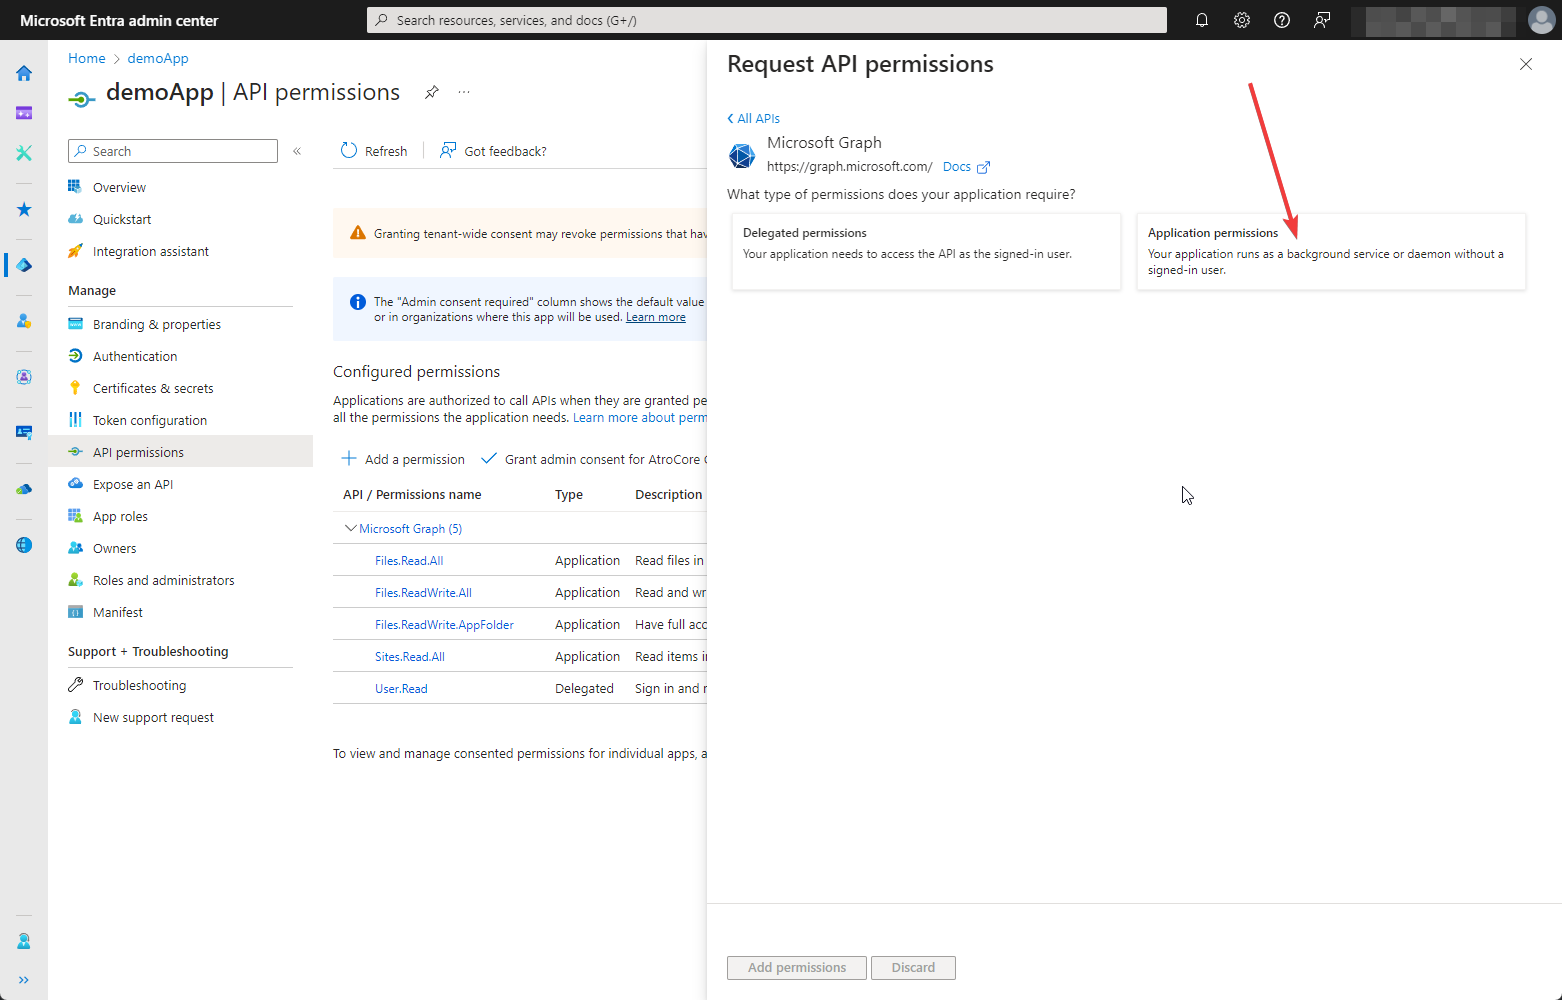The height and width of the screenshot is (1000, 1562).
Task: Click the crossed tools icon in left rail
Action: click(x=24, y=153)
